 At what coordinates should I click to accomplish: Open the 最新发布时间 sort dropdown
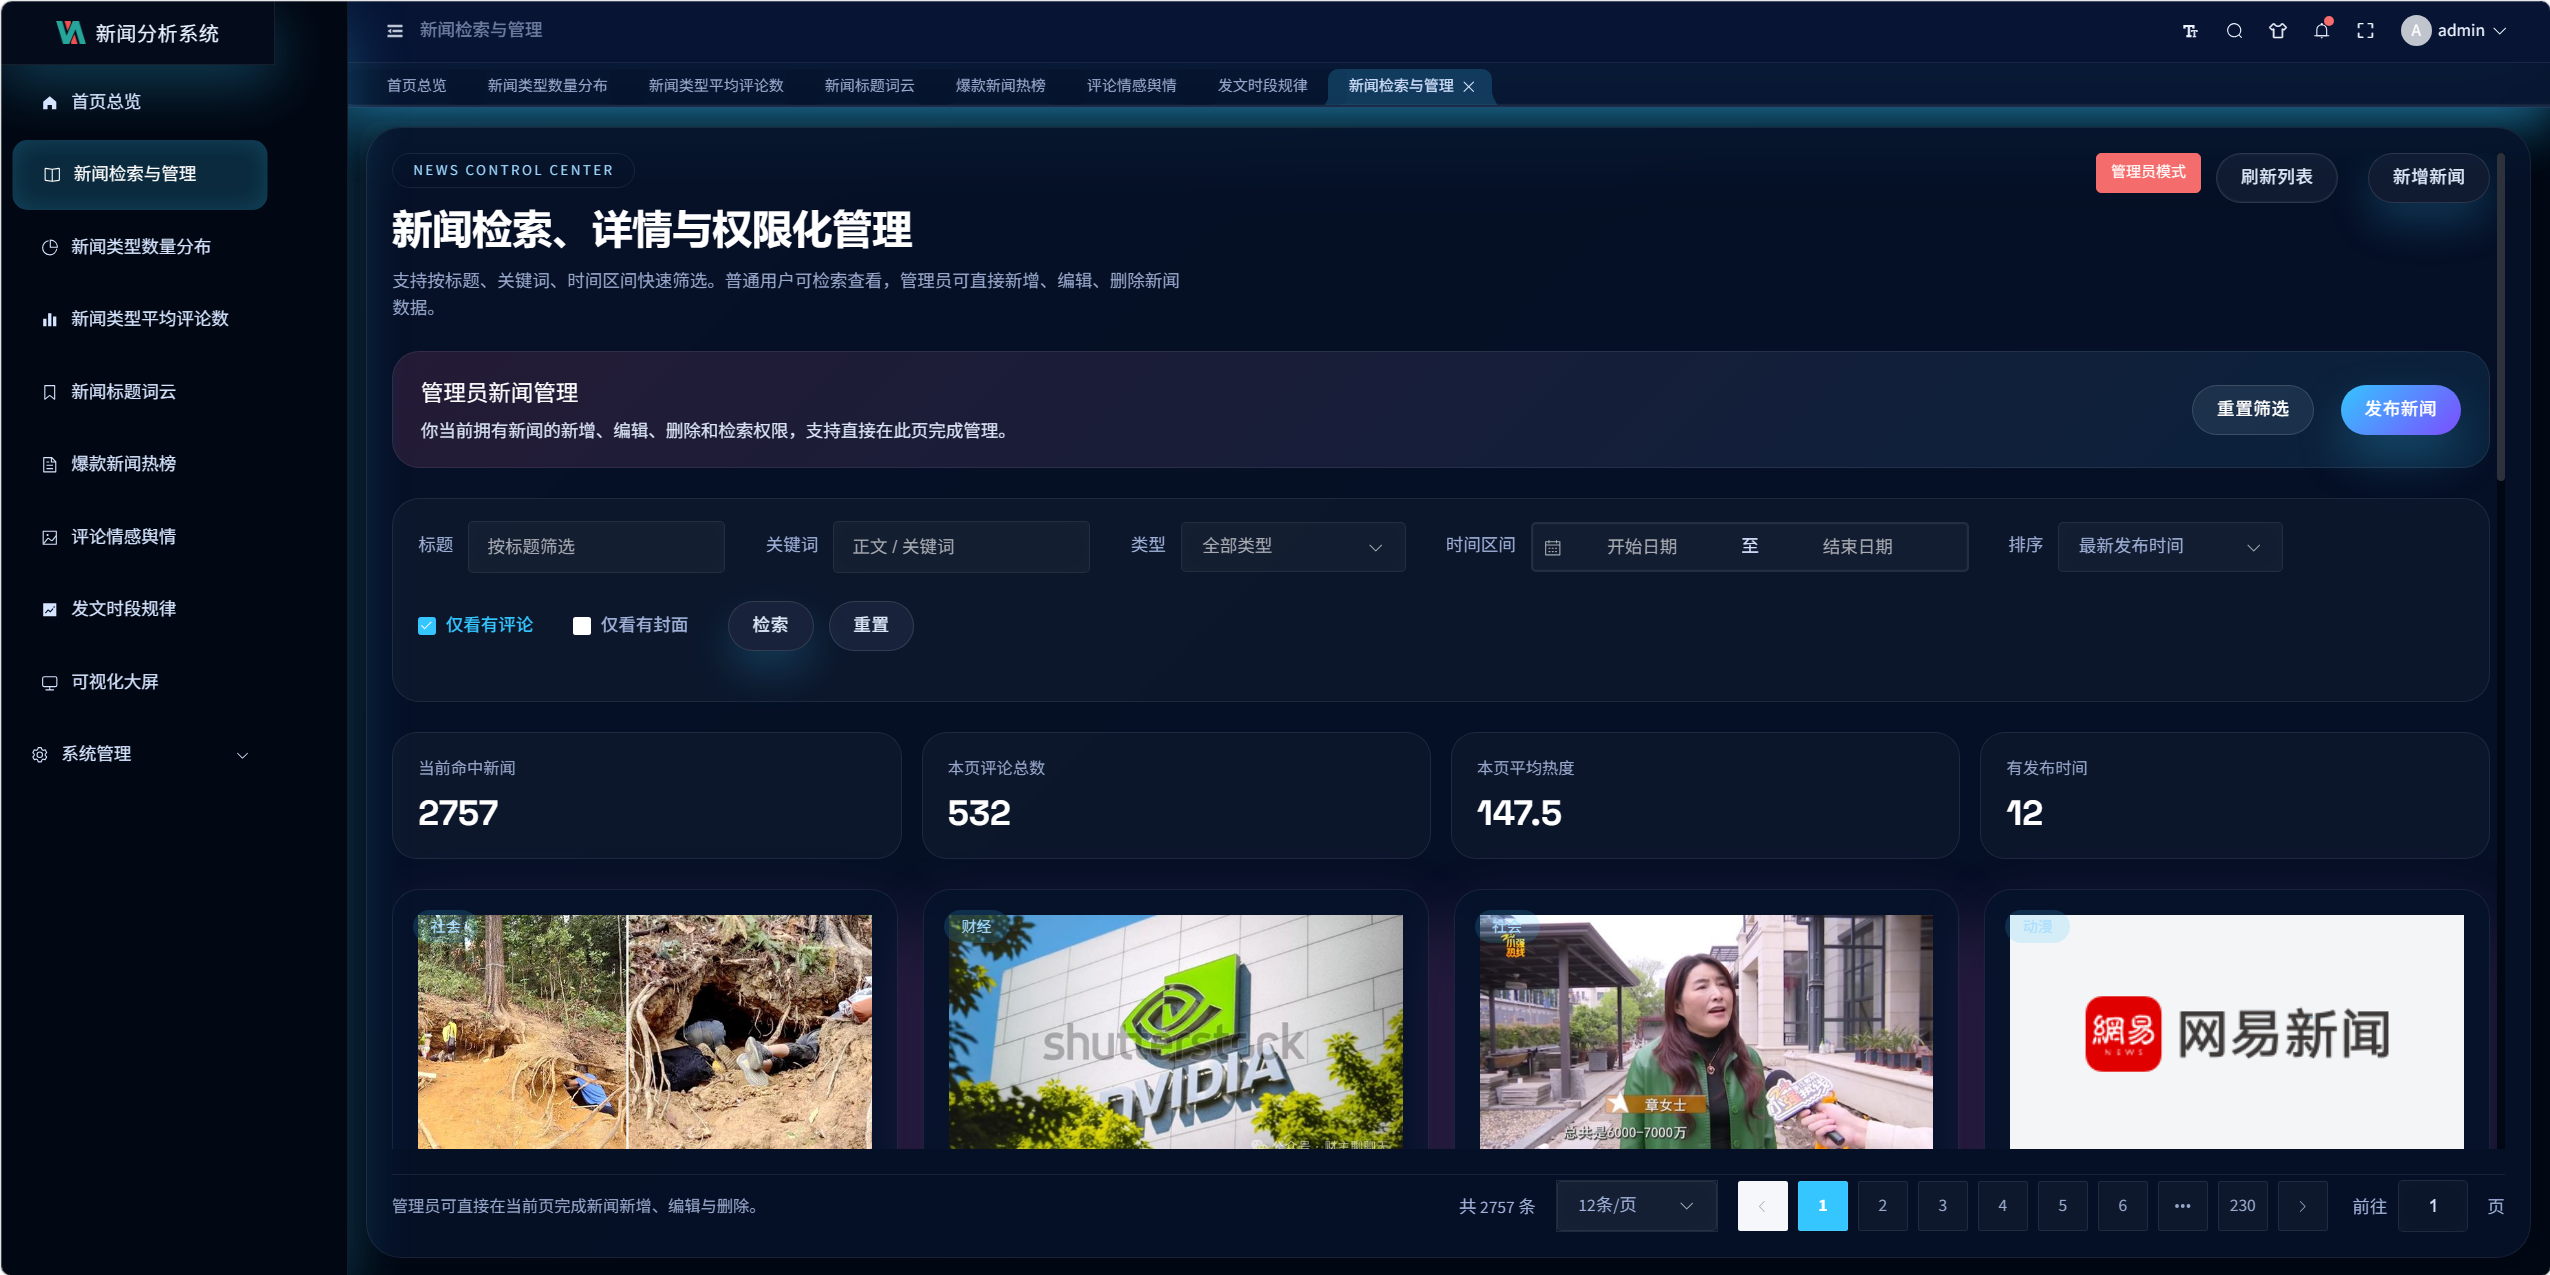(2169, 547)
